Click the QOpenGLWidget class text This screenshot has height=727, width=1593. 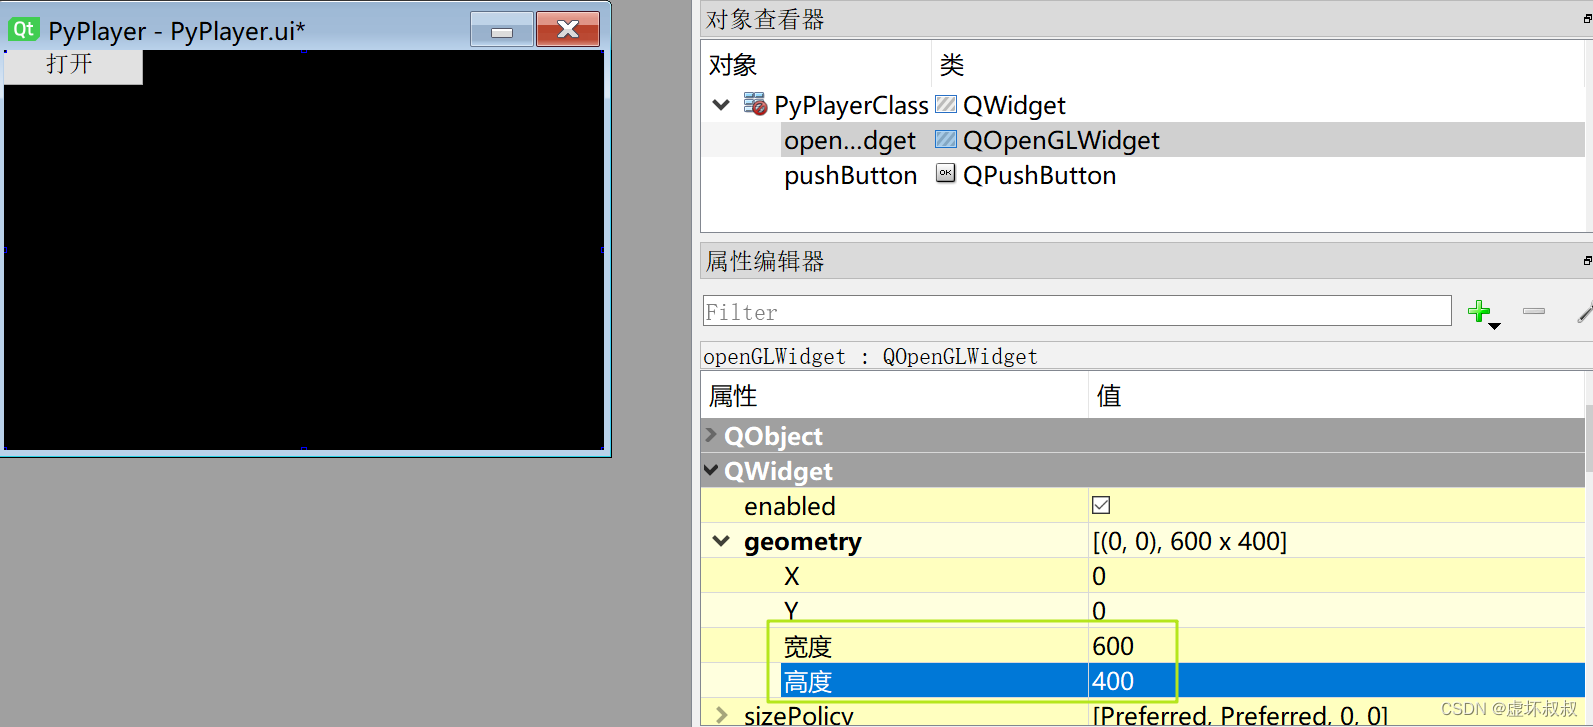(x=1061, y=140)
